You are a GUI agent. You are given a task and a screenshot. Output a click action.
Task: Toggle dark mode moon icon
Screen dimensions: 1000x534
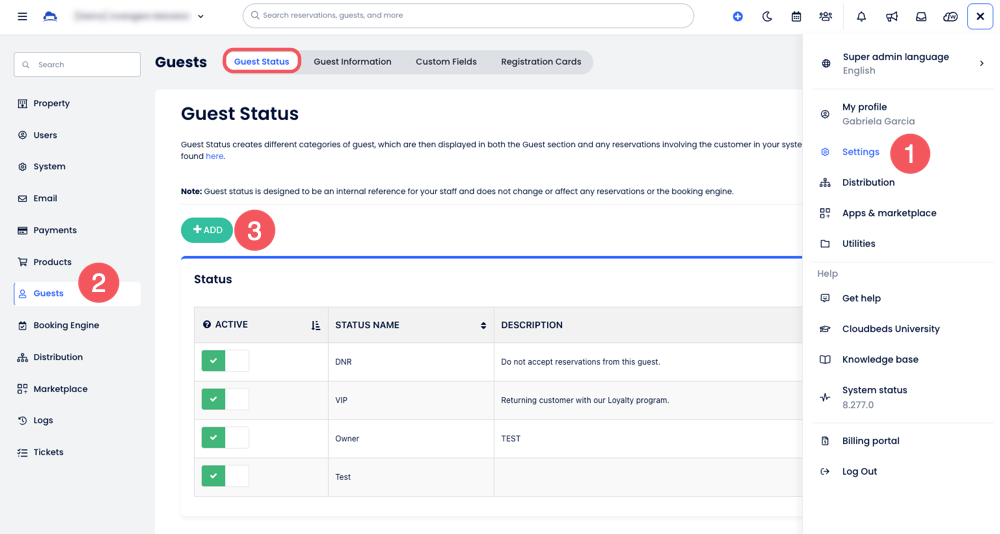tap(767, 16)
